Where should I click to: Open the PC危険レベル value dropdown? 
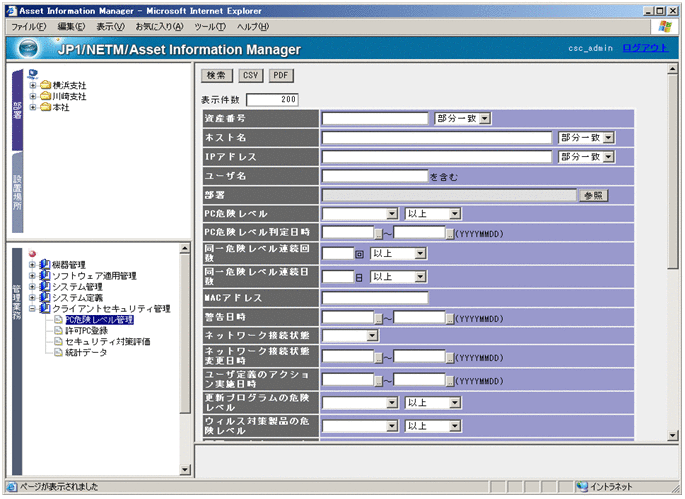pyautogui.click(x=391, y=213)
